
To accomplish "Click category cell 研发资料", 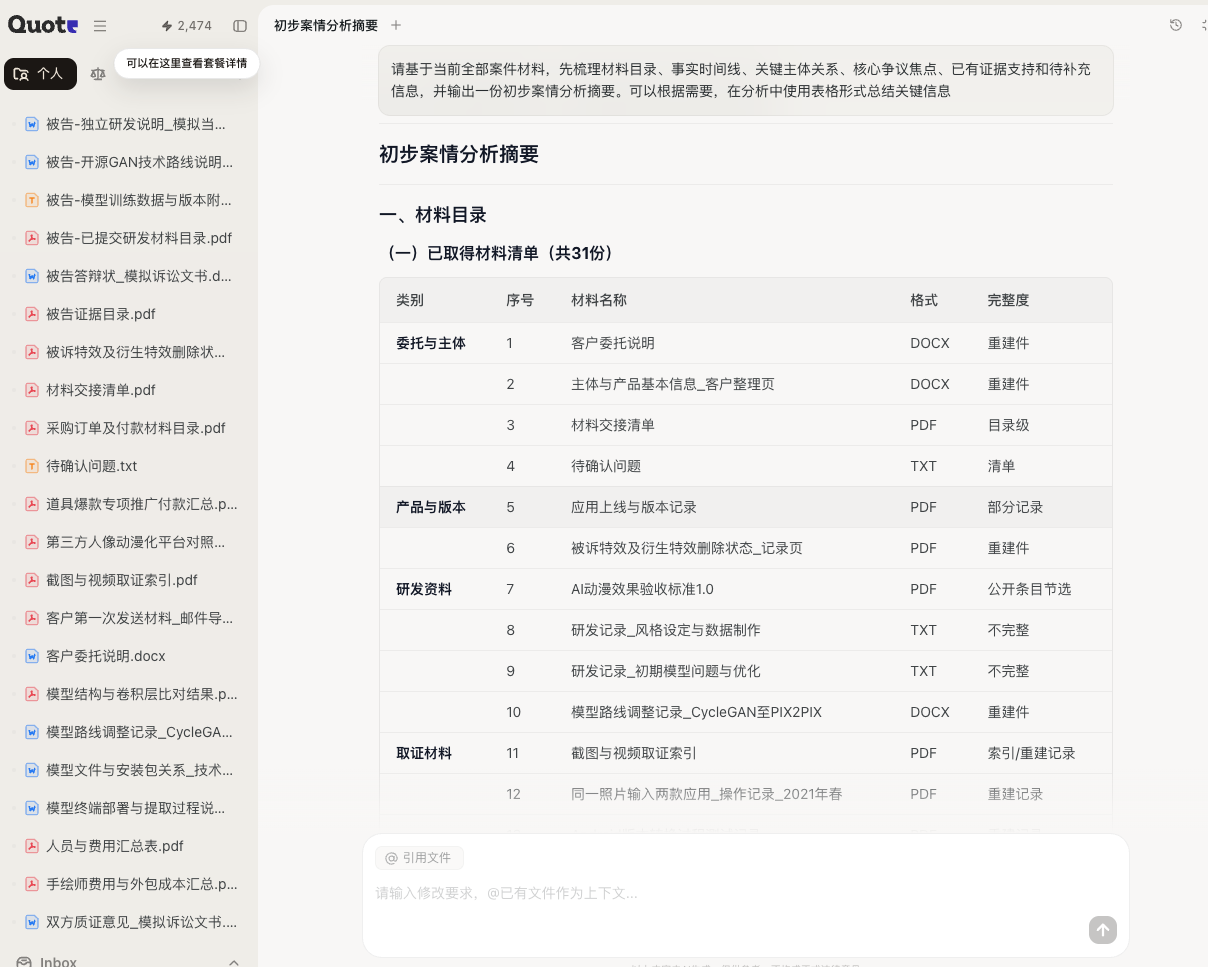I will tap(424, 589).
